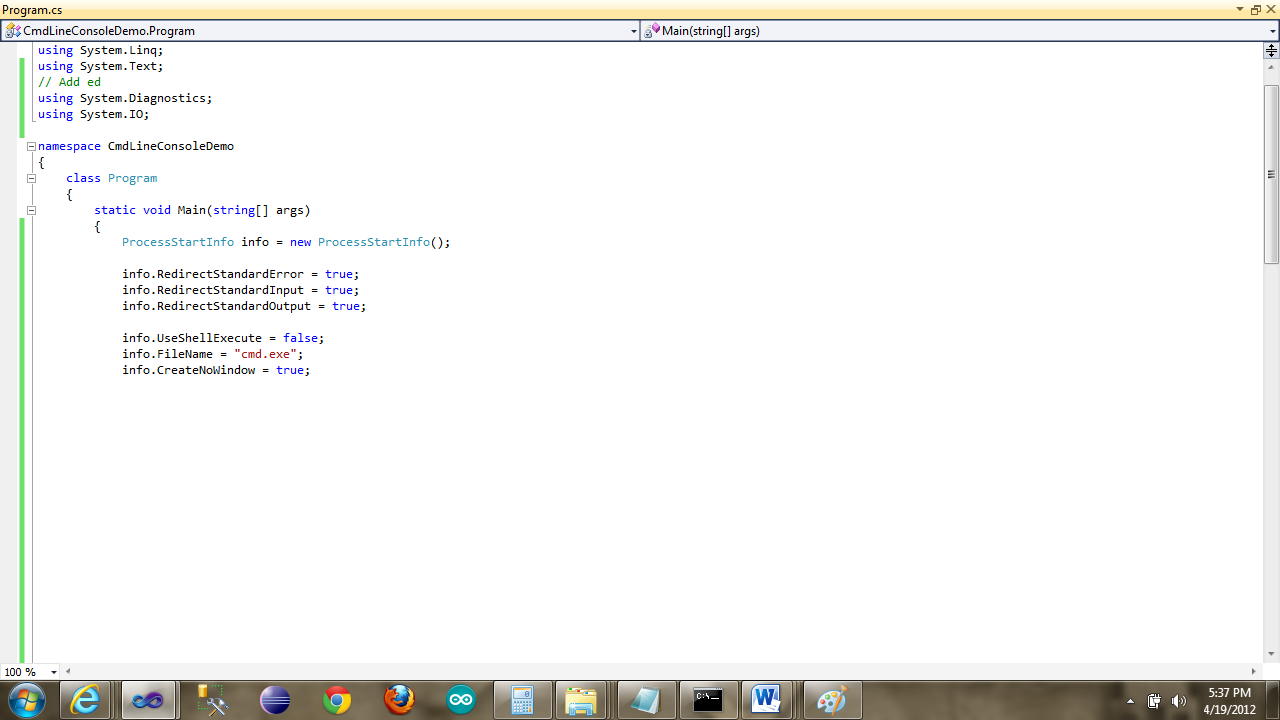Show hidden system tray icons
Screen dimensions: 1280x720
(x=1129, y=700)
